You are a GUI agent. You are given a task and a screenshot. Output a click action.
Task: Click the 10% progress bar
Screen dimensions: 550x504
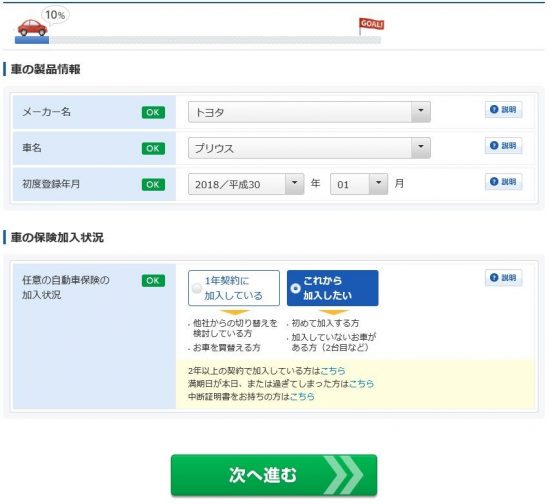198,40
